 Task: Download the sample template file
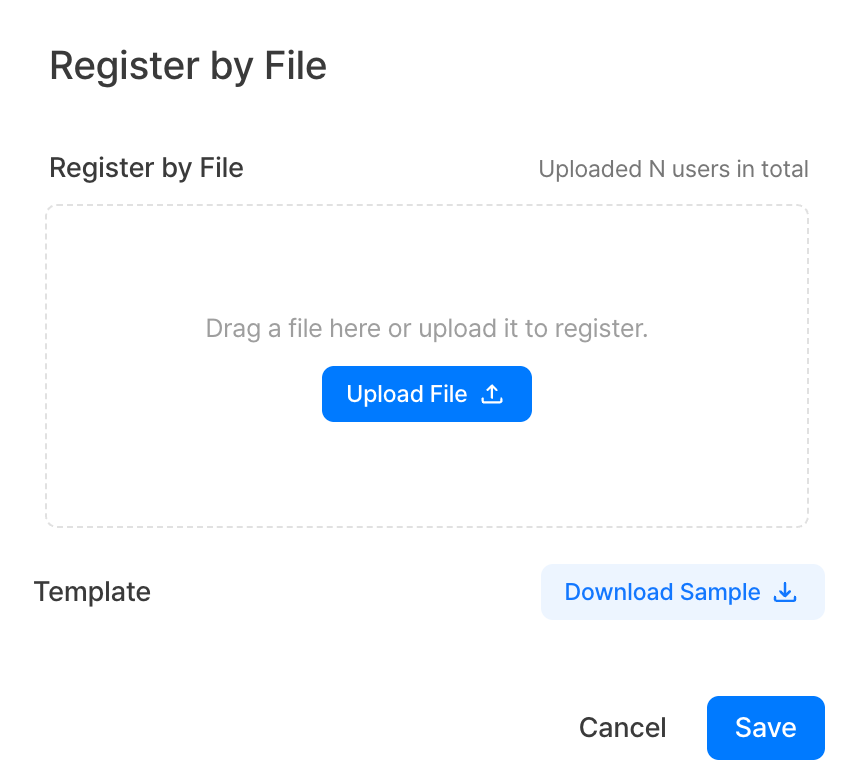point(682,592)
